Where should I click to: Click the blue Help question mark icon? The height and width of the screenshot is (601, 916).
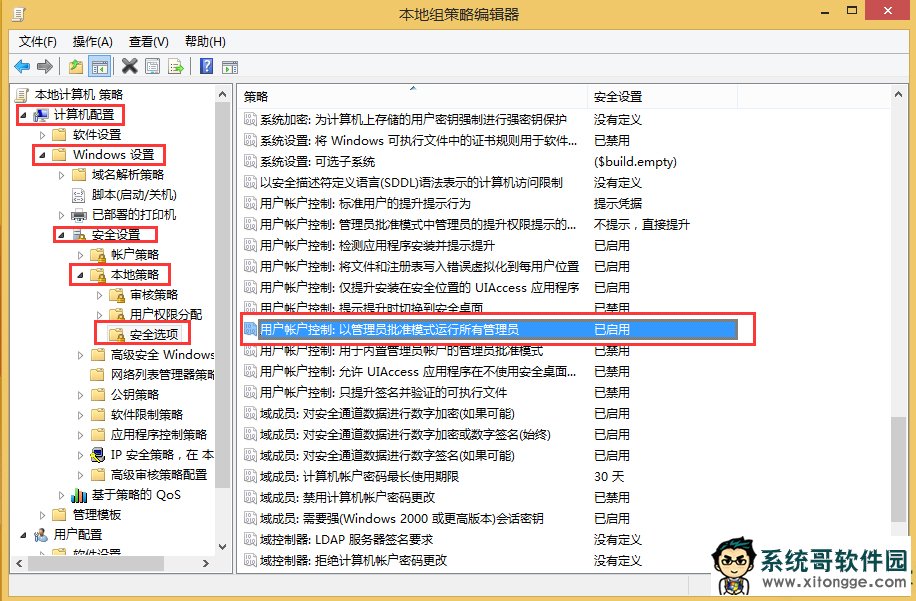tap(206, 67)
